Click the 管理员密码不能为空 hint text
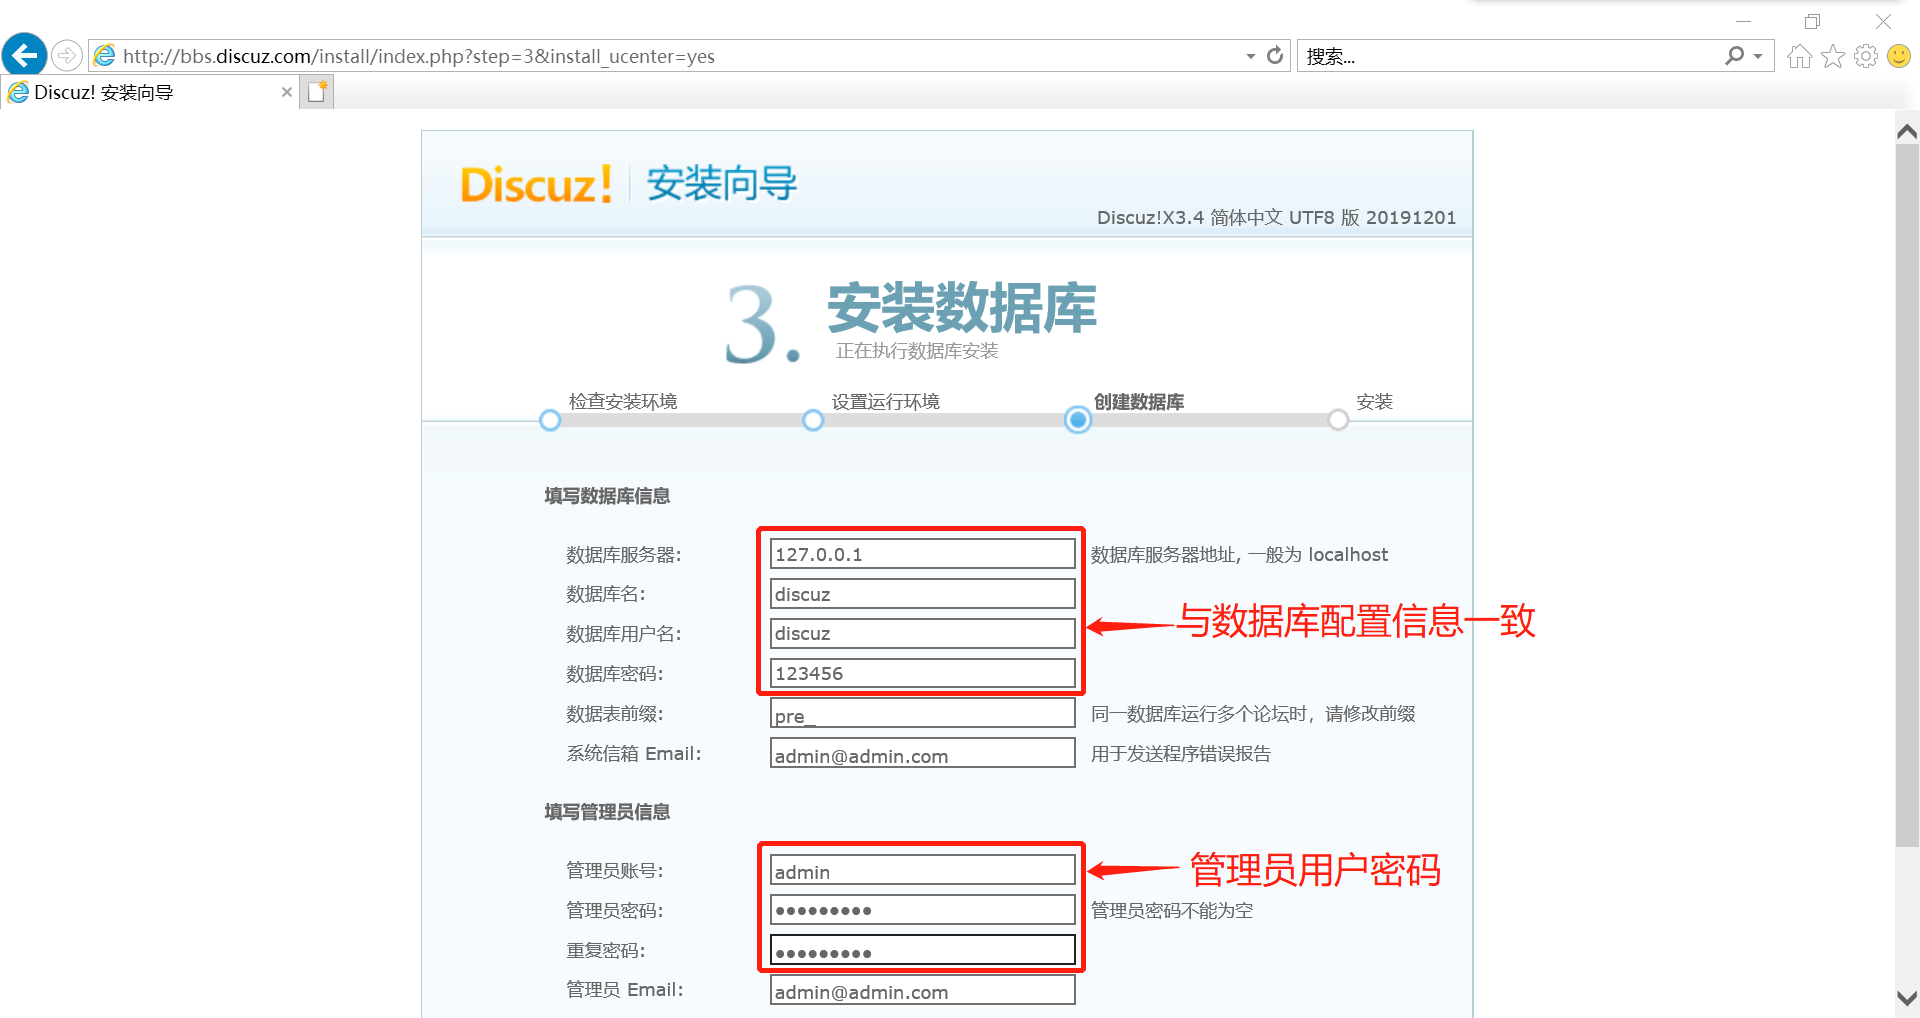Image resolution: width=1920 pixels, height=1018 pixels. point(1171,911)
